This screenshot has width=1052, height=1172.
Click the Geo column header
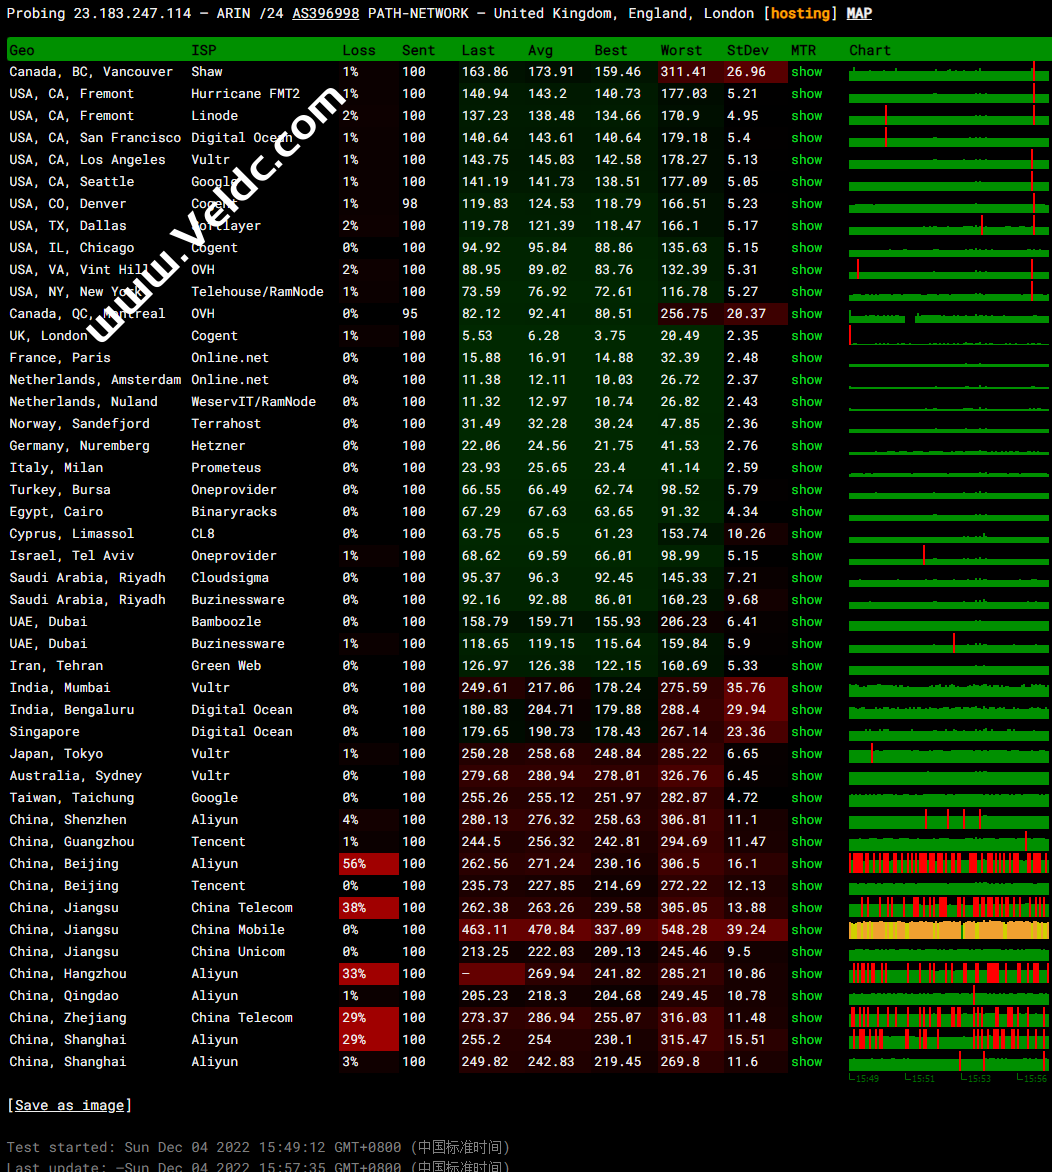point(22,50)
